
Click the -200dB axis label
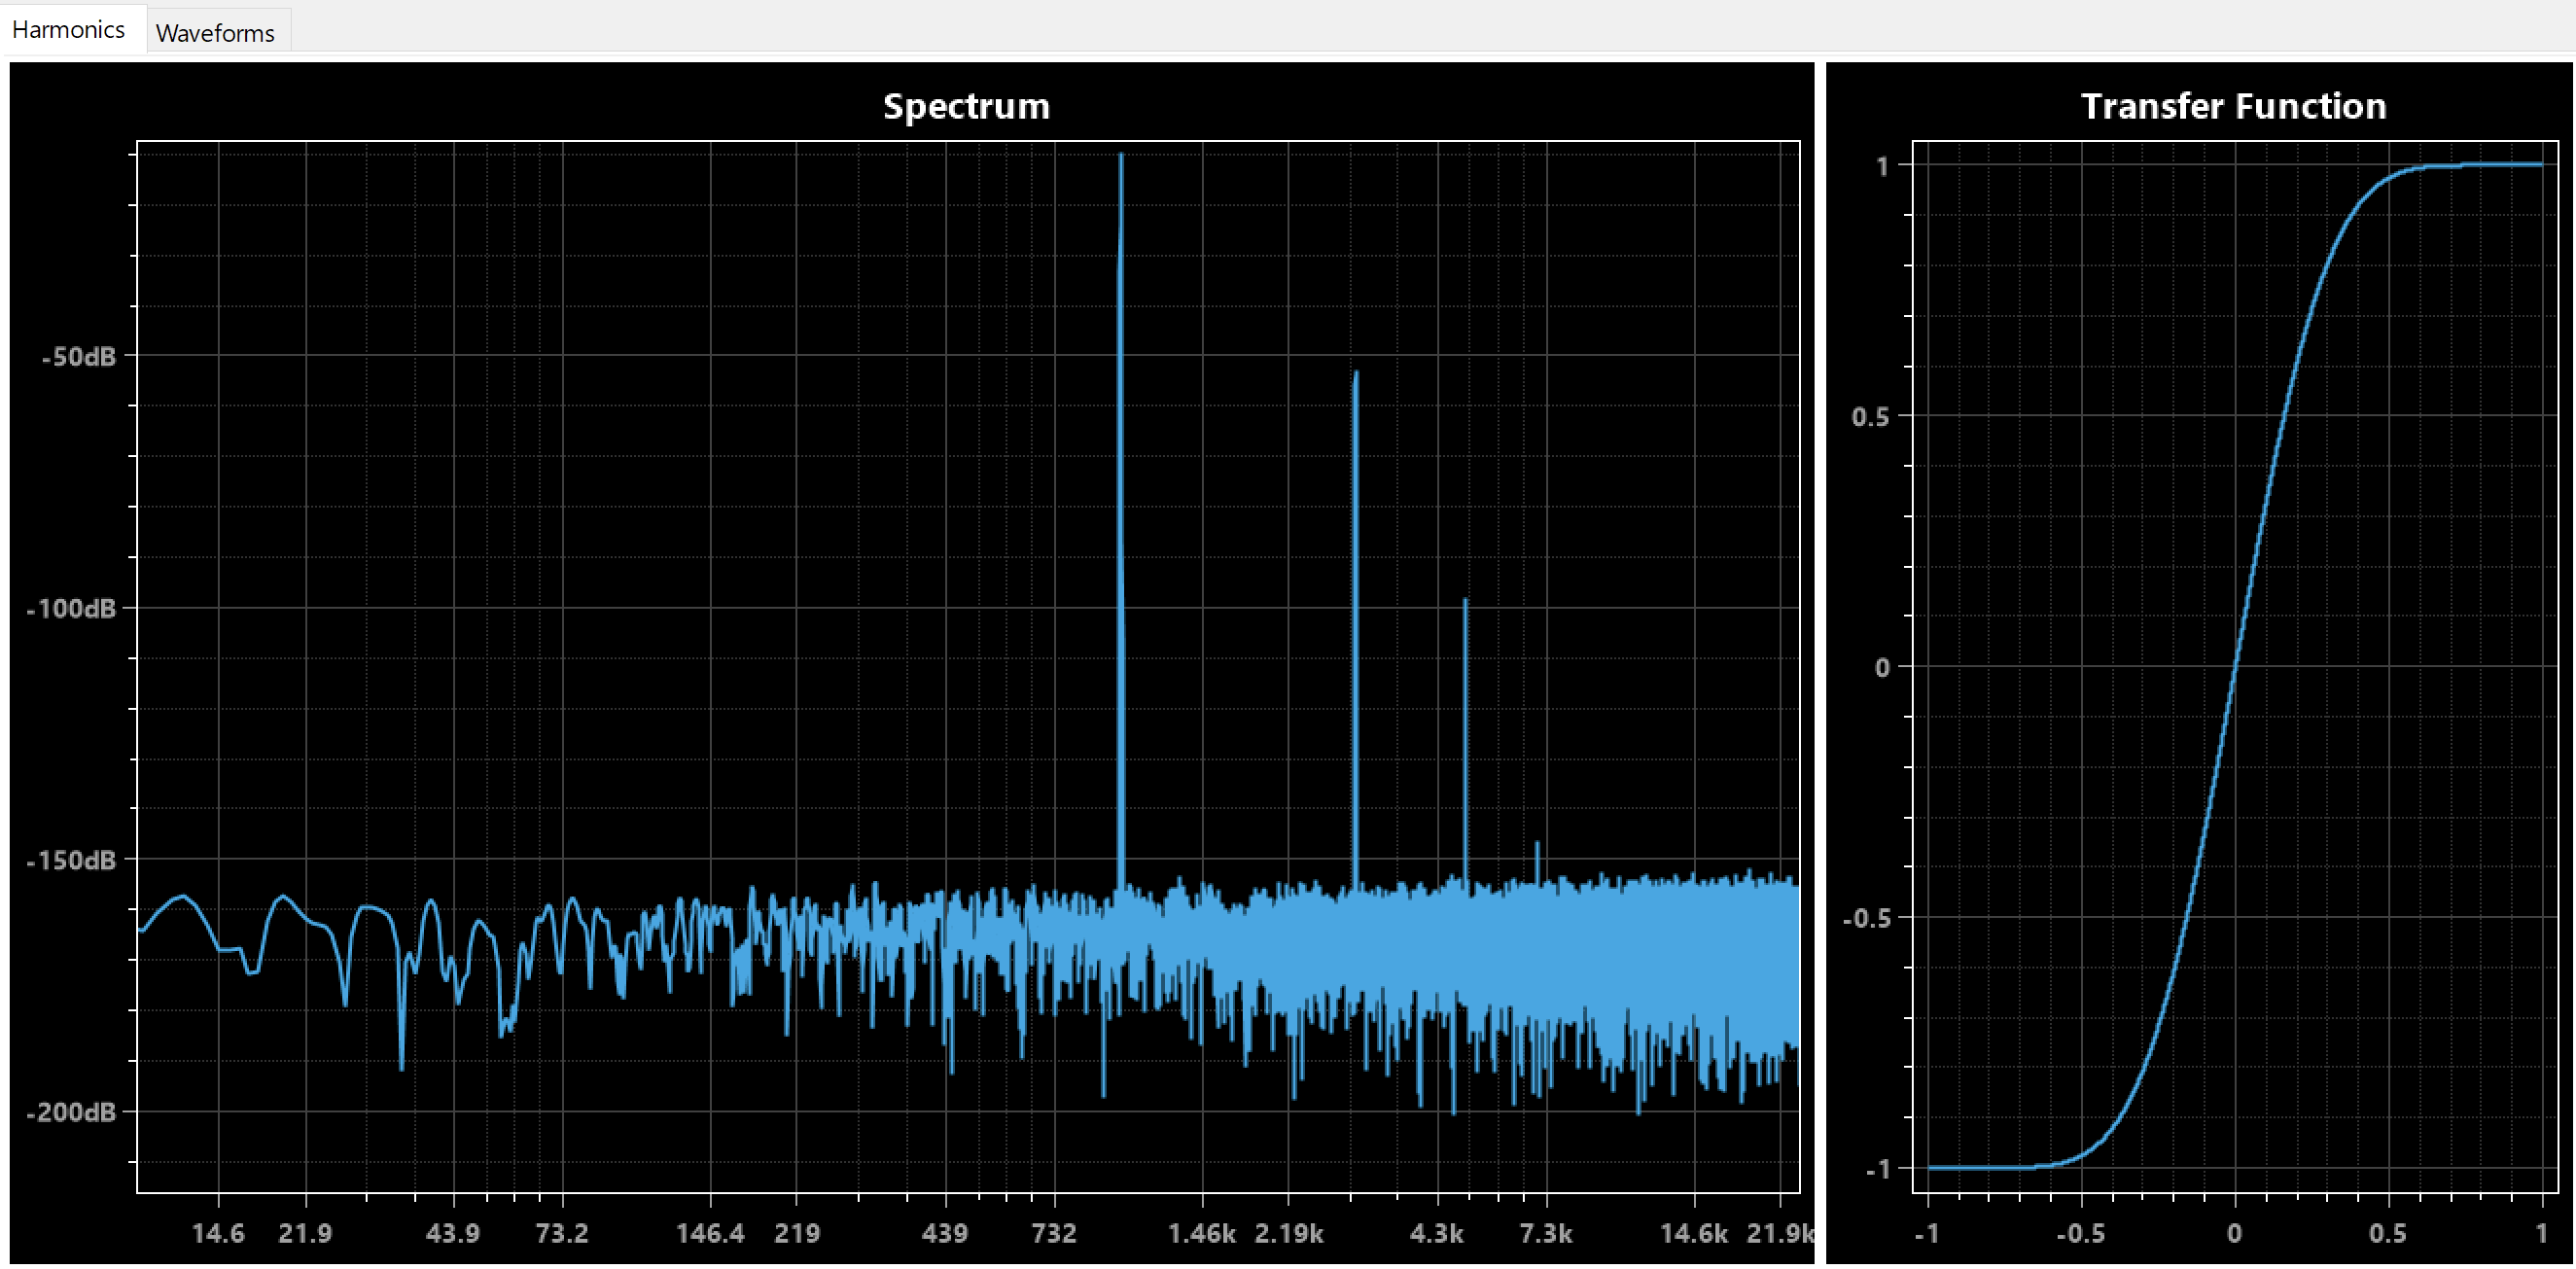[71, 1112]
